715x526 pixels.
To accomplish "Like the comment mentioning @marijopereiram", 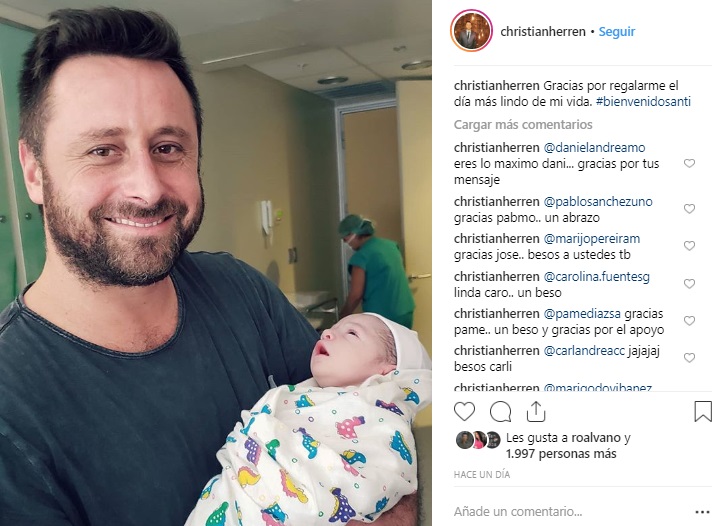I will click(x=689, y=246).
